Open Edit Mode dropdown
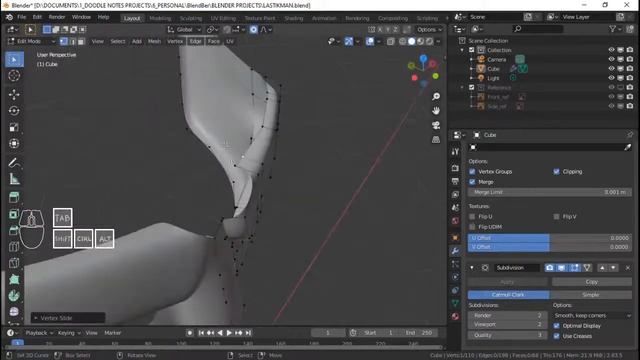 (x=31, y=41)
